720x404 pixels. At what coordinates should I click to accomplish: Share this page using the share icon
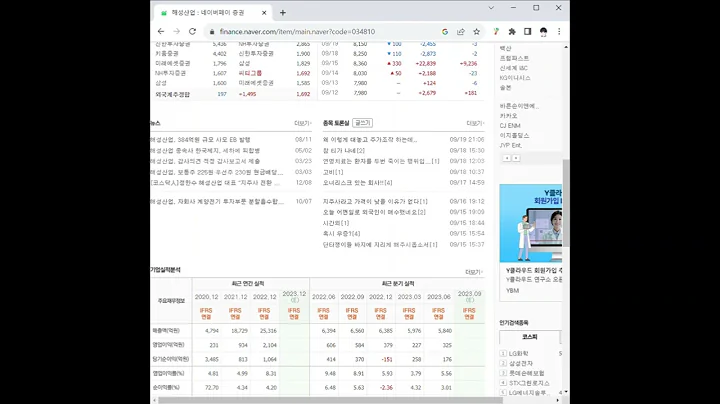[461, 32]
